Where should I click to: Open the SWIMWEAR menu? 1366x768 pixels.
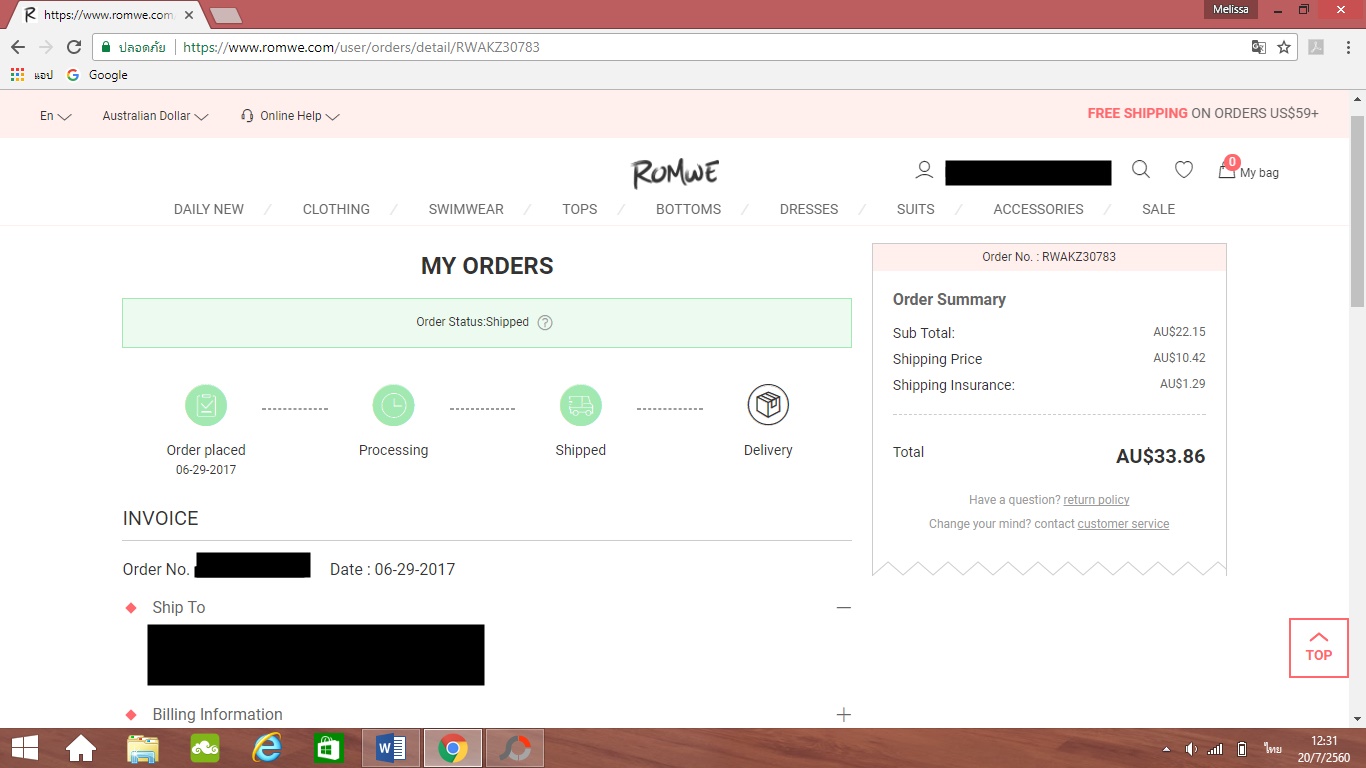point(466,209)
